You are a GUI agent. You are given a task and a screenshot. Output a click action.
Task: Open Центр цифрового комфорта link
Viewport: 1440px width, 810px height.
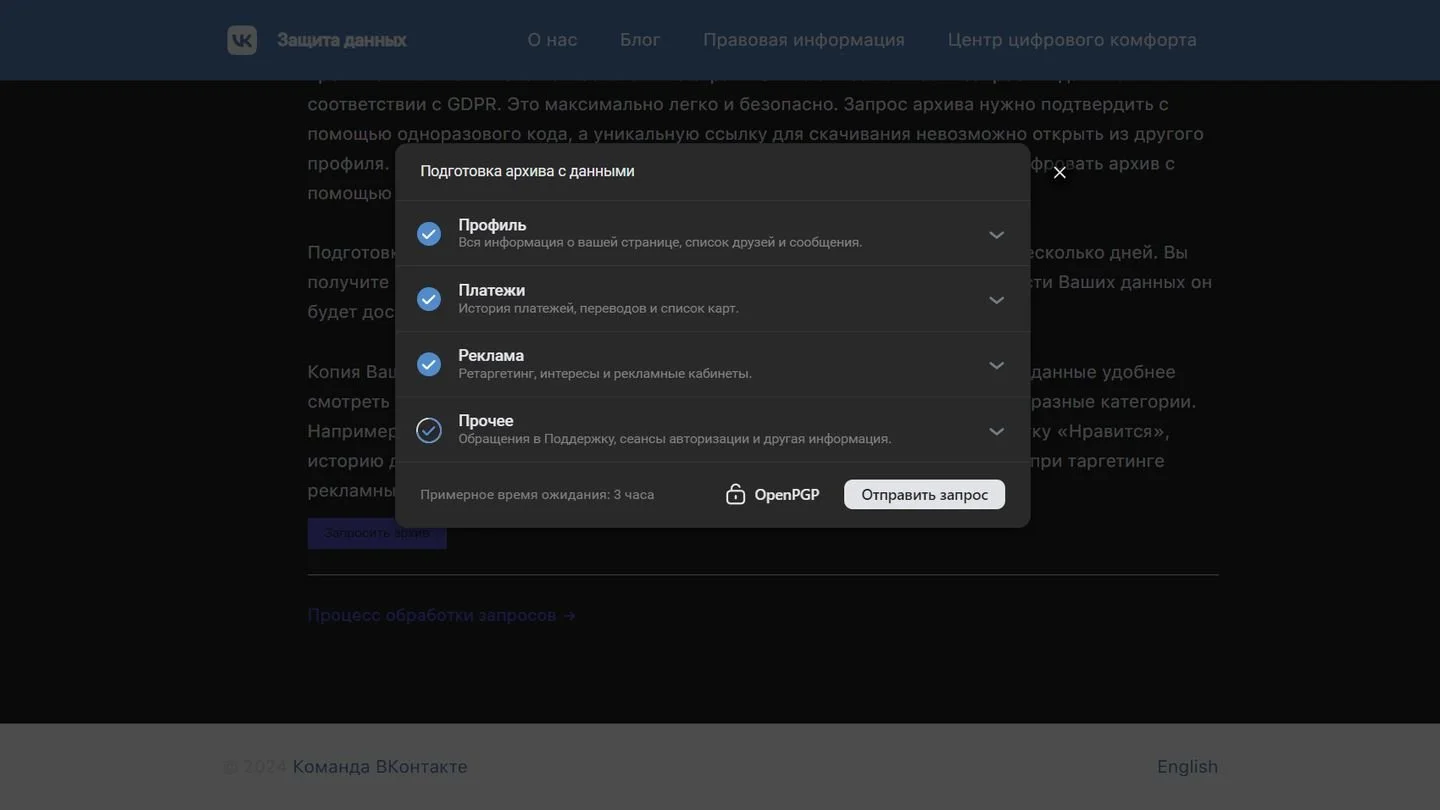point(1072,40)
